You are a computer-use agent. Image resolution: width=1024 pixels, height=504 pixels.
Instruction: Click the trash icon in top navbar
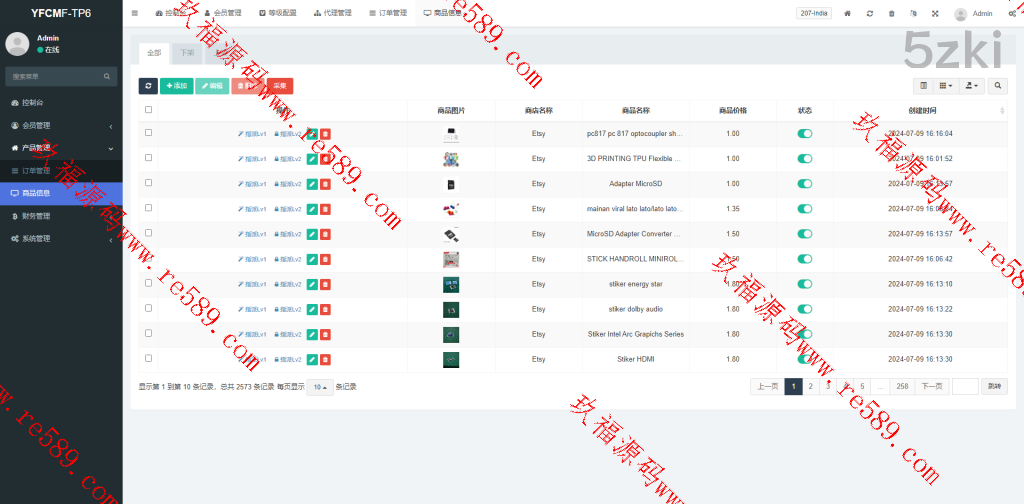click(x=892, y=14)
